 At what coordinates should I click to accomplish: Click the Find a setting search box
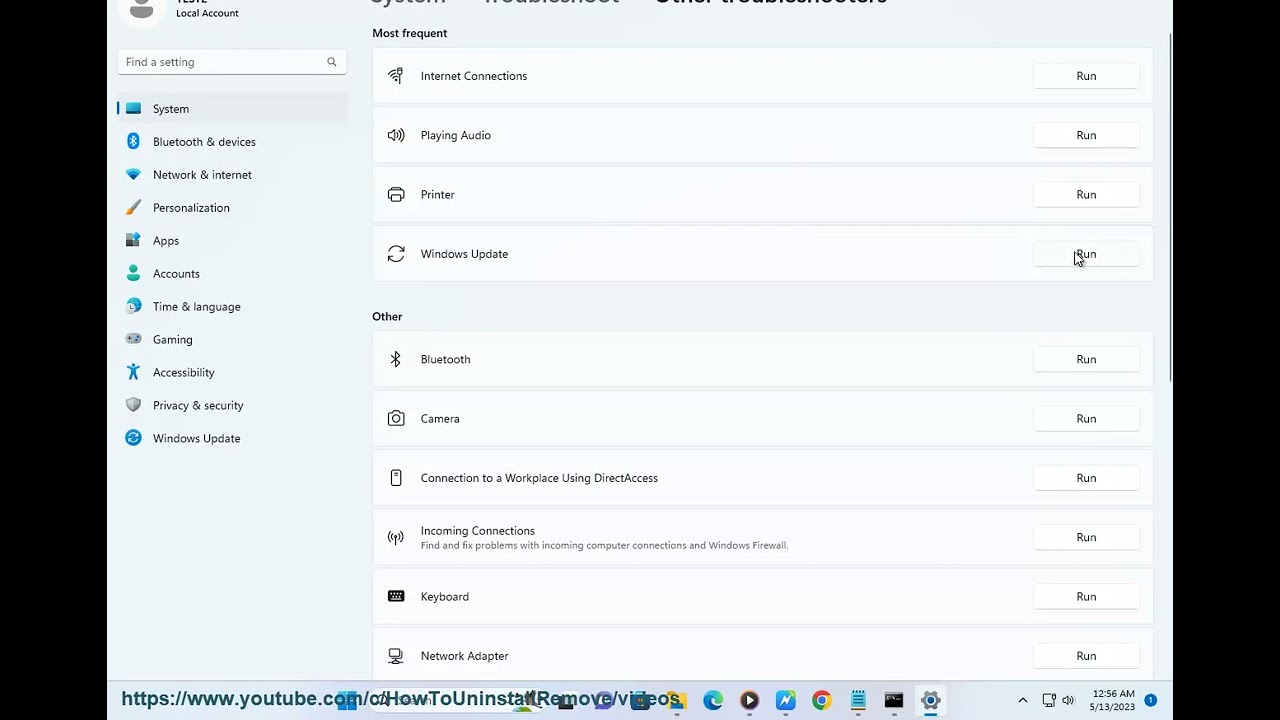pyautogui.click(x=232, y=62)
